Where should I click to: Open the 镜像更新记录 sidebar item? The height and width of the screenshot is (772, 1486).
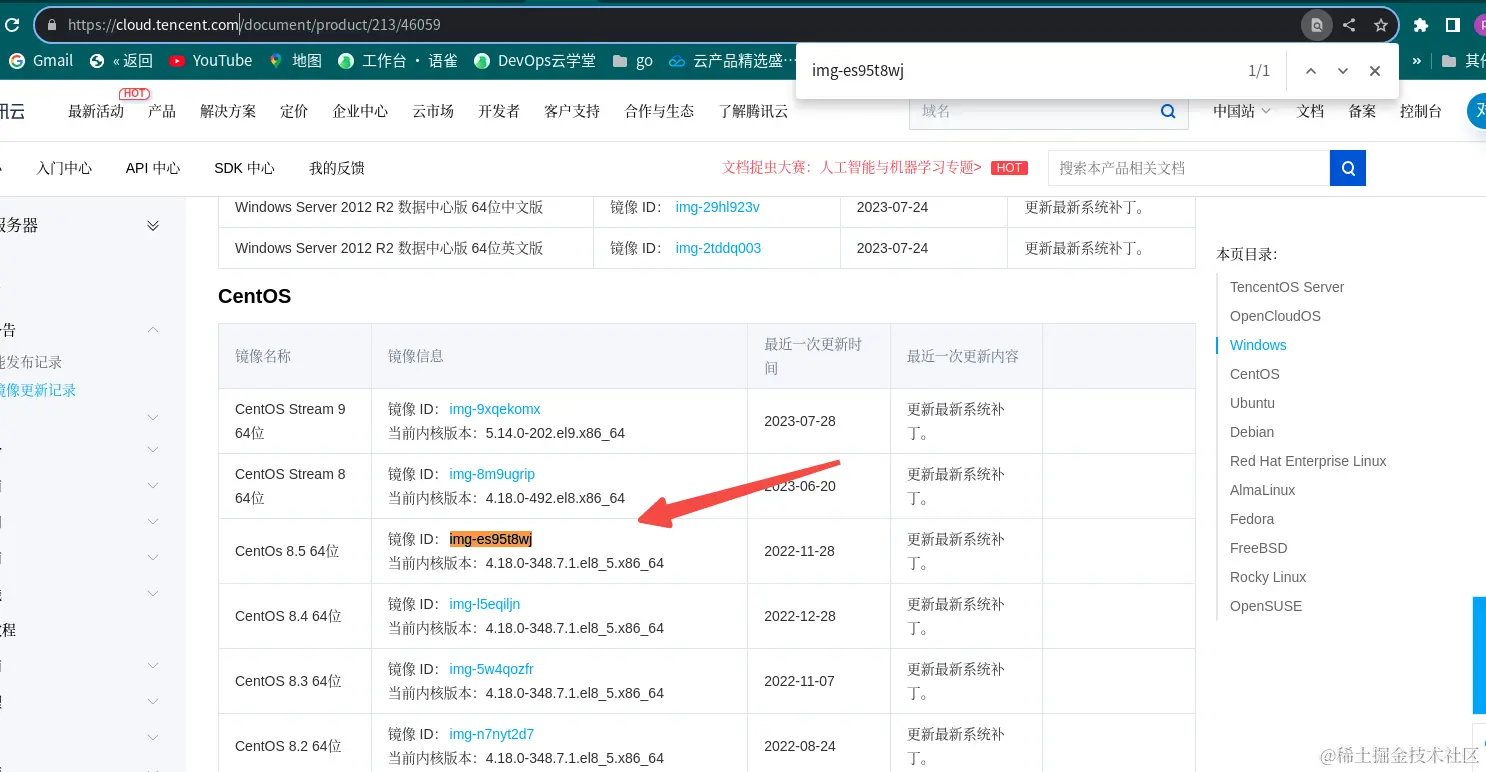tap(38, 390)
